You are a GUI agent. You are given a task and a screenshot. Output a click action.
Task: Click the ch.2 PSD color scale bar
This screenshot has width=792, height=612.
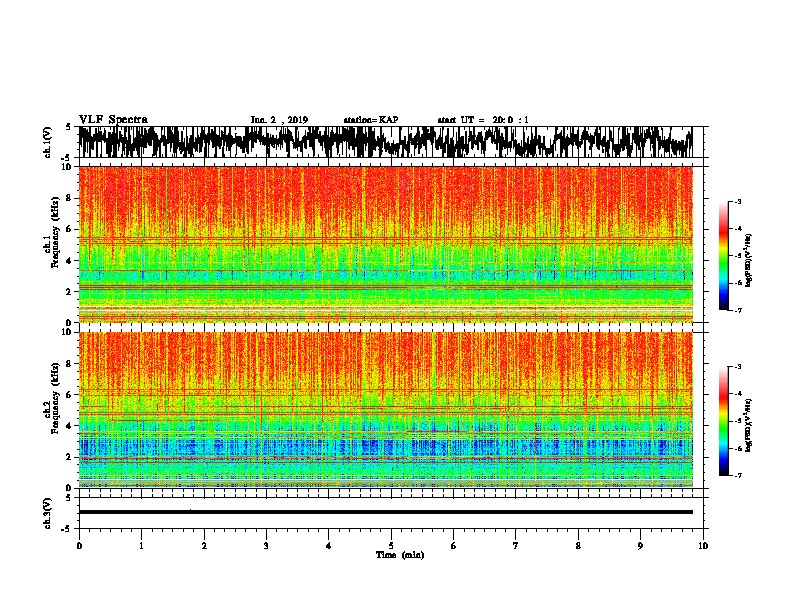click(x=723, y=421)
